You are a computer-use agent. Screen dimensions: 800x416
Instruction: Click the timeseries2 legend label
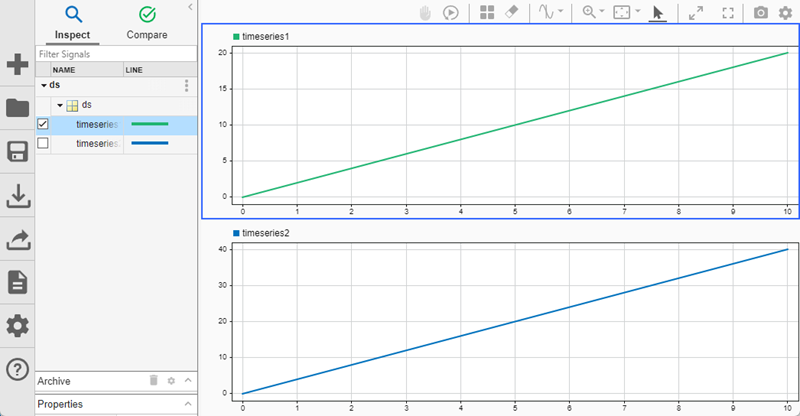click(266, 233)
